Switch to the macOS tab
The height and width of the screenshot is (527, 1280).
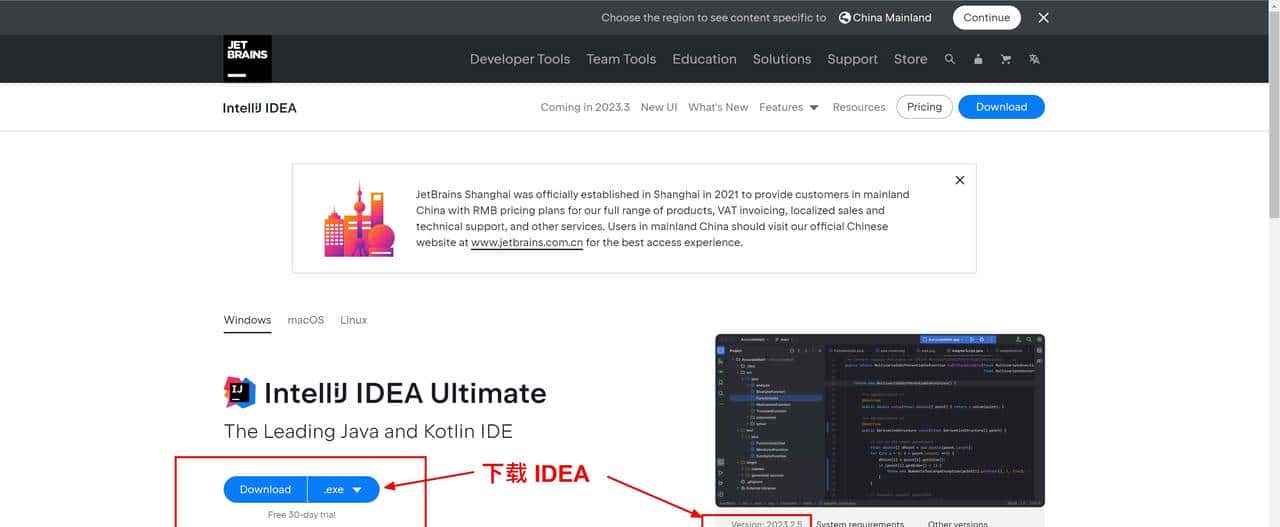coord(306,320)
